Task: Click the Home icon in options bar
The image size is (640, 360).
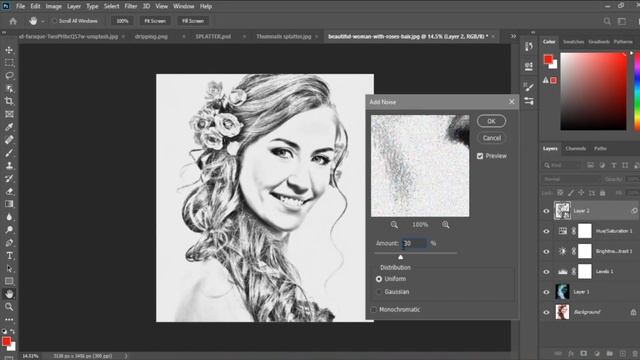Action: tap(13, 21)
